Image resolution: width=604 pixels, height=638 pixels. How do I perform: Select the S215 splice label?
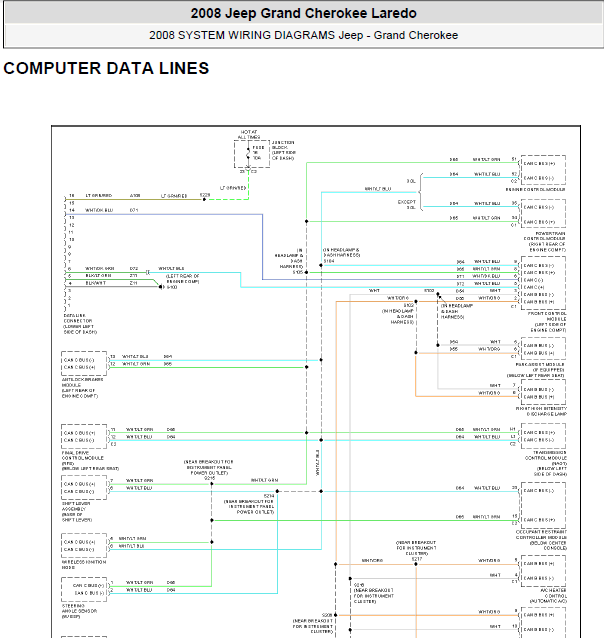coord(209,478)
